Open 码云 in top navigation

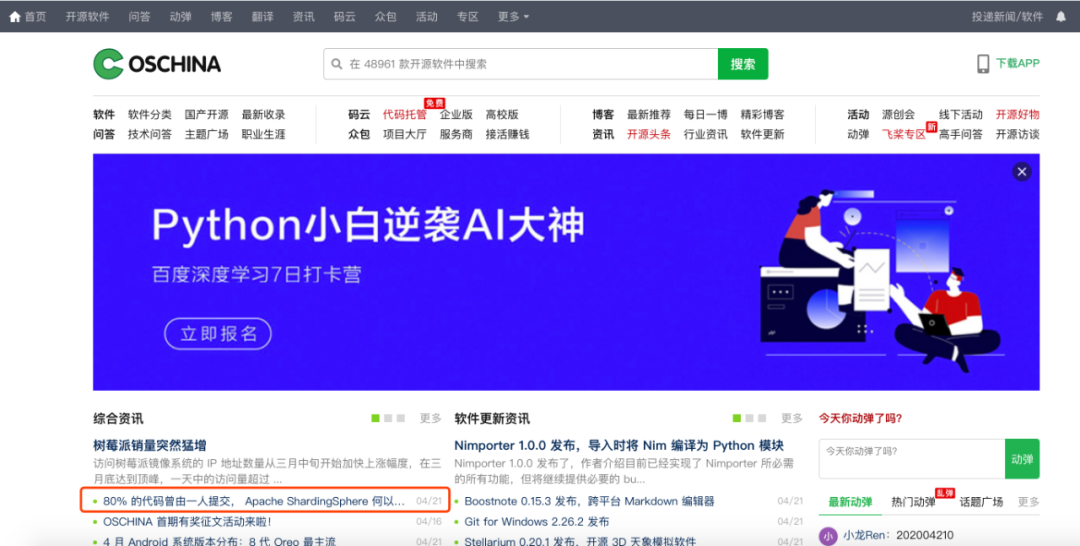[344, 17]
